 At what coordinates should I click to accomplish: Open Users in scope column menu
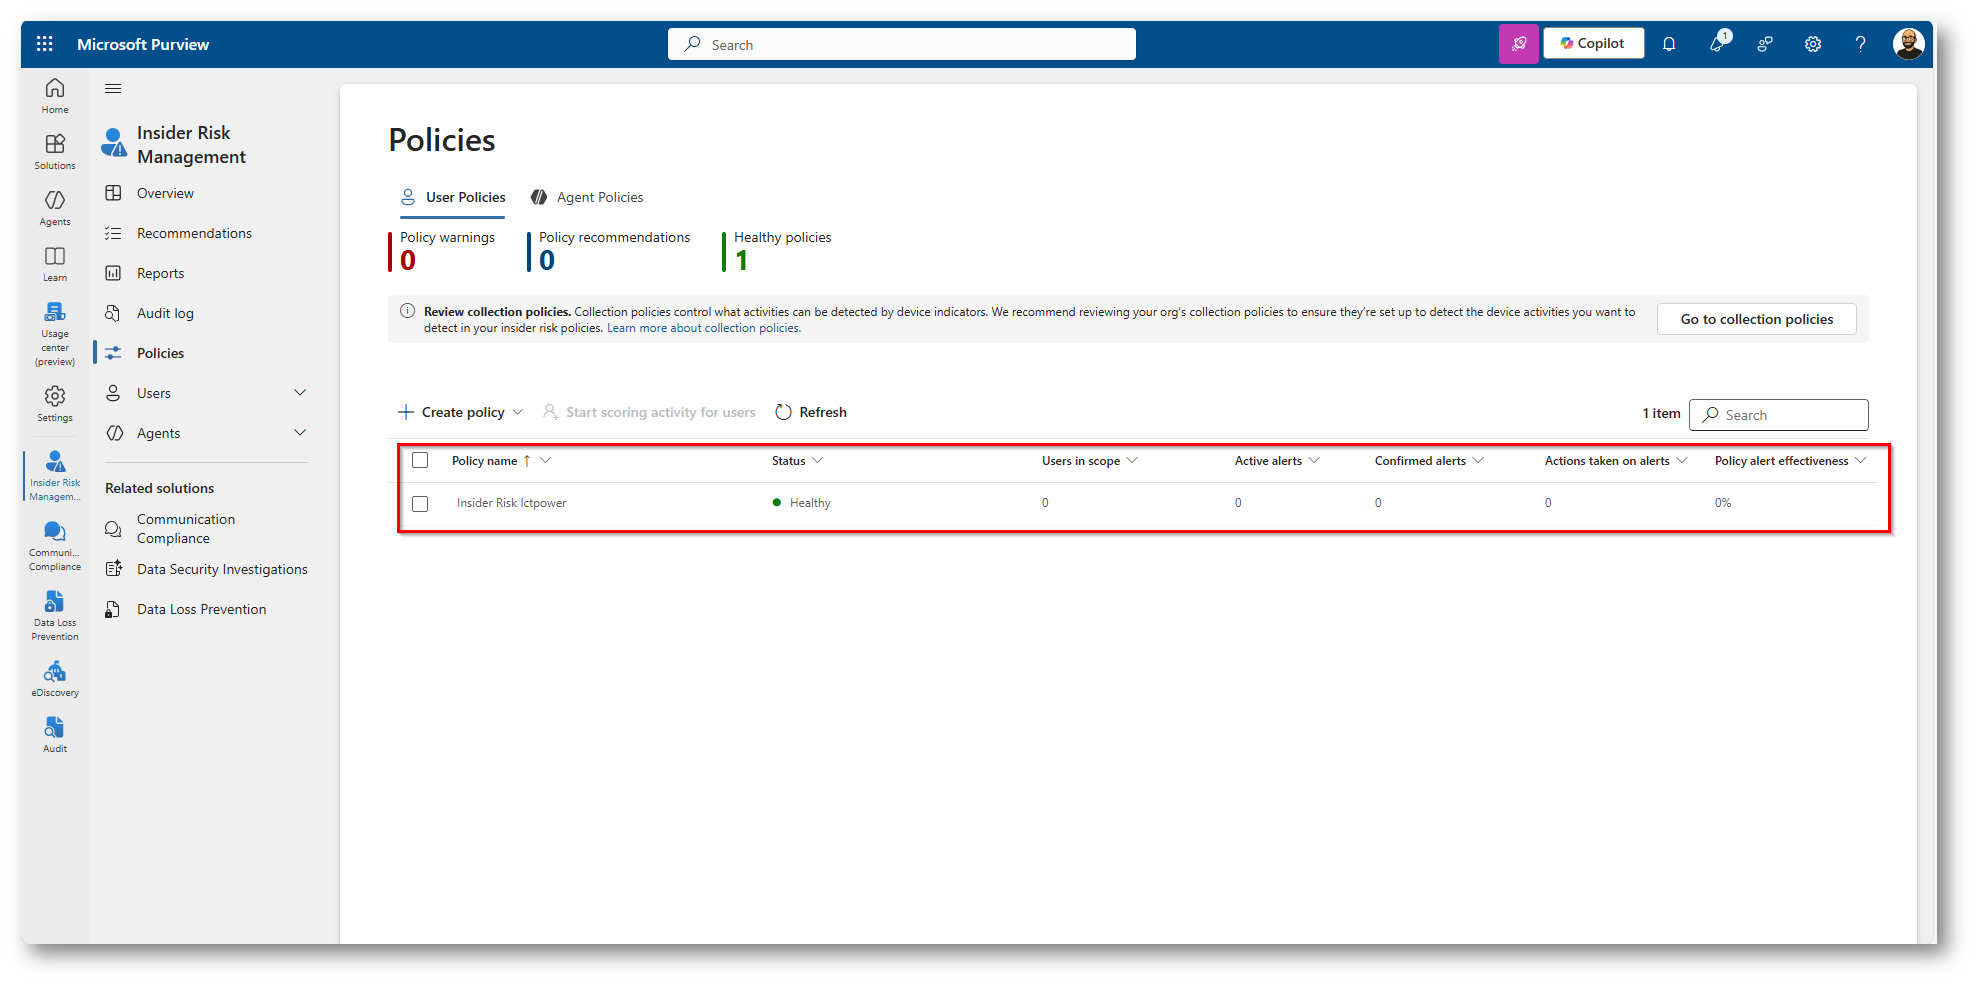(x=1132, y=461)
